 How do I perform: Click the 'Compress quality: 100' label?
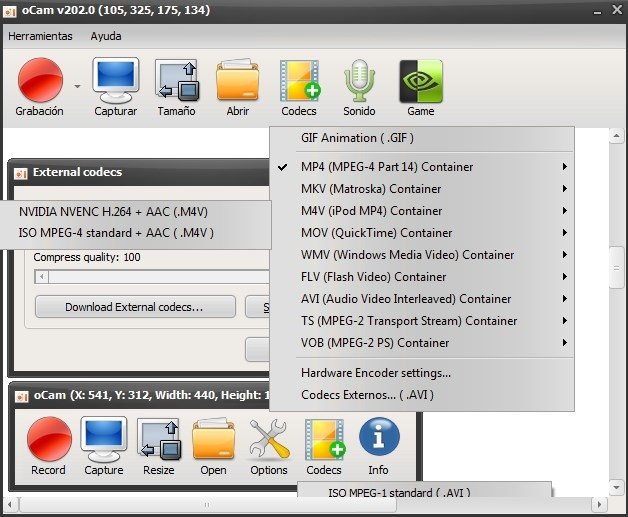pyautogui.click(x=87, y=257)
